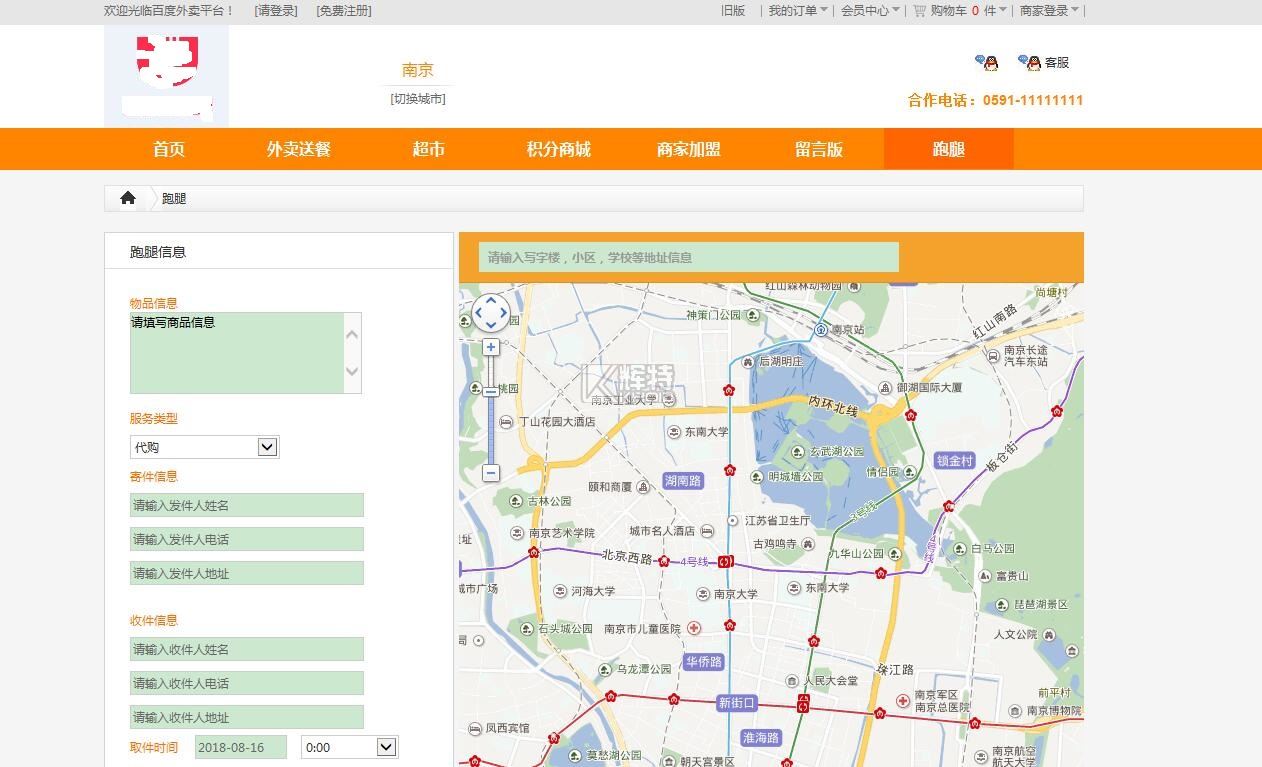Click the 请输入发件人姓名 input field
The width and height of the screenshot is (1262, 767).
coord(246,505)
